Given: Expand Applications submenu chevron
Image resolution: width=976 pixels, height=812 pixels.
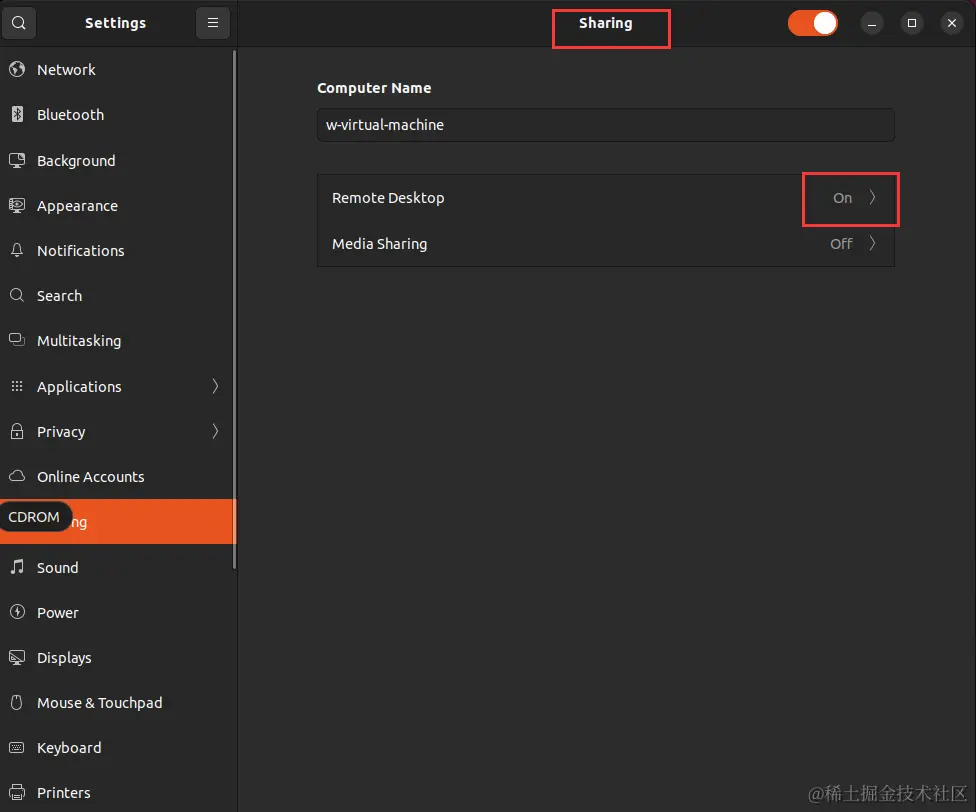Looking at the screenshot, I should [x=215, y=386].
